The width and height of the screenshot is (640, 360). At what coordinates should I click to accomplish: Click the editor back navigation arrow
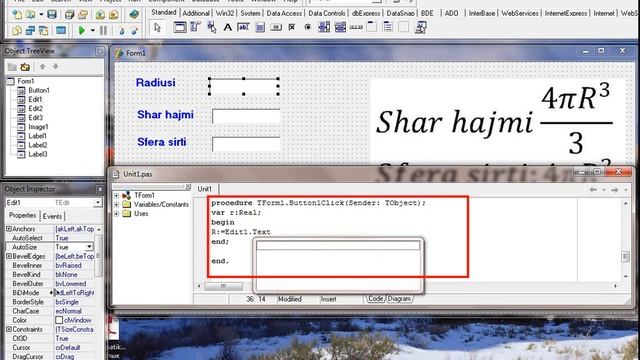coord(593,189)
